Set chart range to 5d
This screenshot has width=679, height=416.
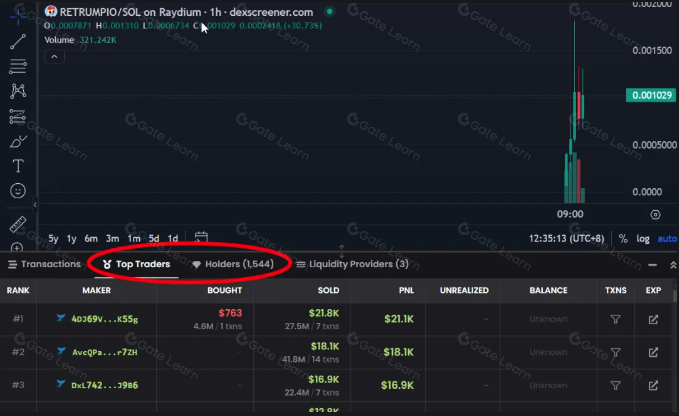[154, 239]
